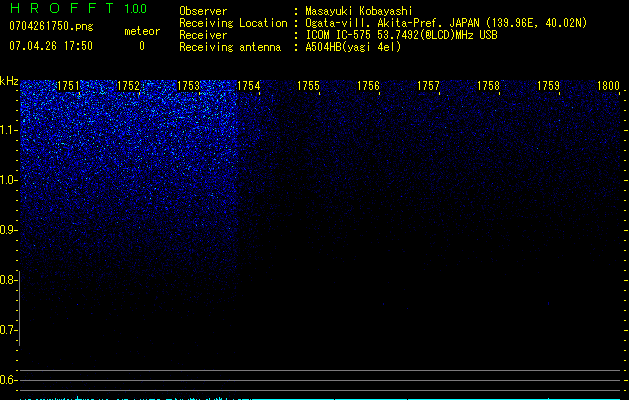This screenshot has width=629, height=400.
Task: Click the 0.8 kHz axis label
Action: click(x=8, y=280)
